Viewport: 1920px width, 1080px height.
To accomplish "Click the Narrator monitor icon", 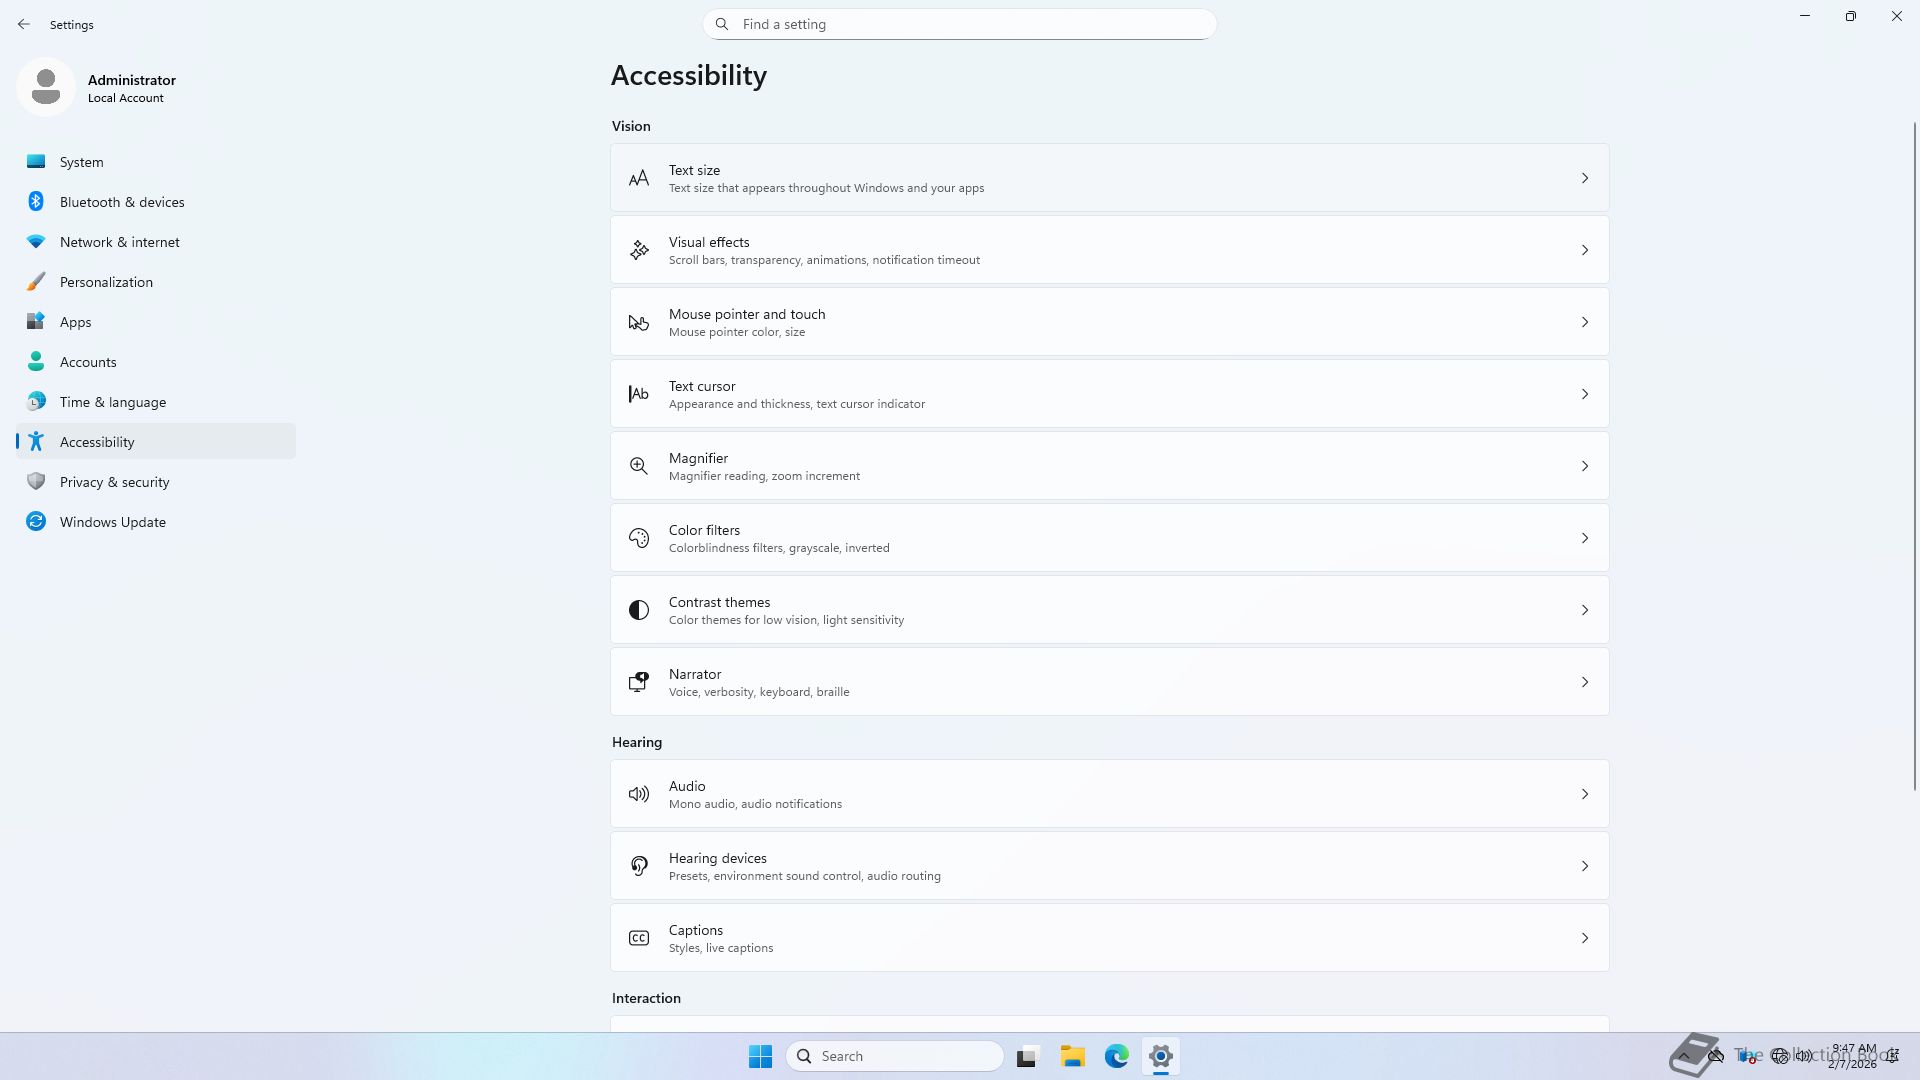I will pos(638,683).
